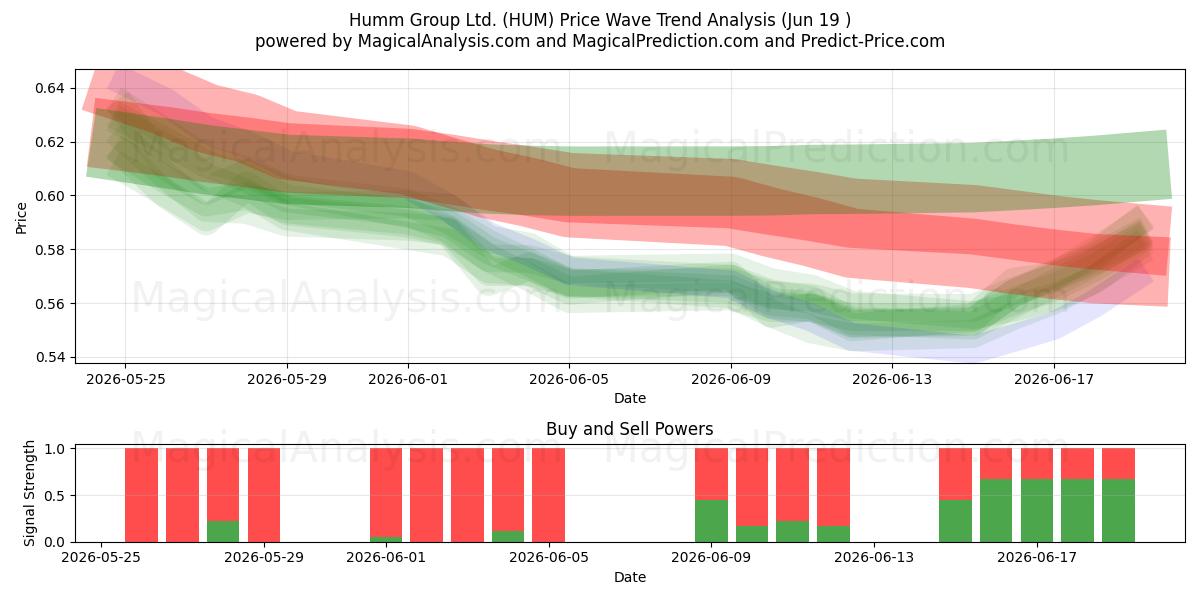Click the 0.54 tick on the Price axis
This screenshot has width=1200, height=600.
click(x=49, y=357)
